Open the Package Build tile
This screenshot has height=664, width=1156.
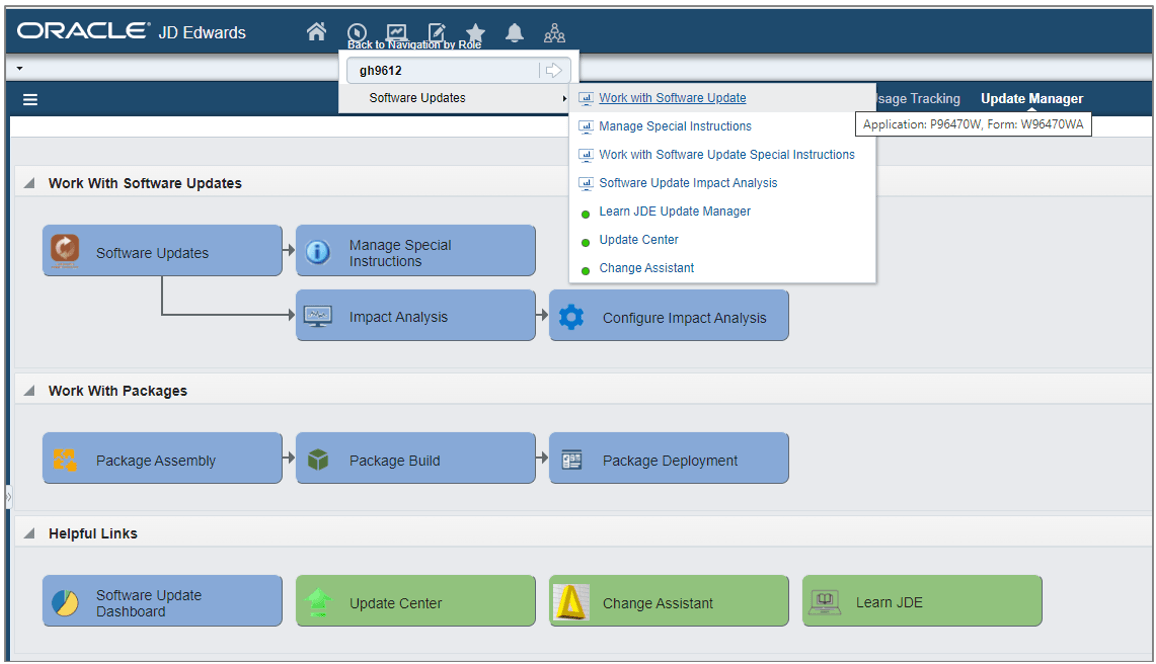(x=415, y=458)
